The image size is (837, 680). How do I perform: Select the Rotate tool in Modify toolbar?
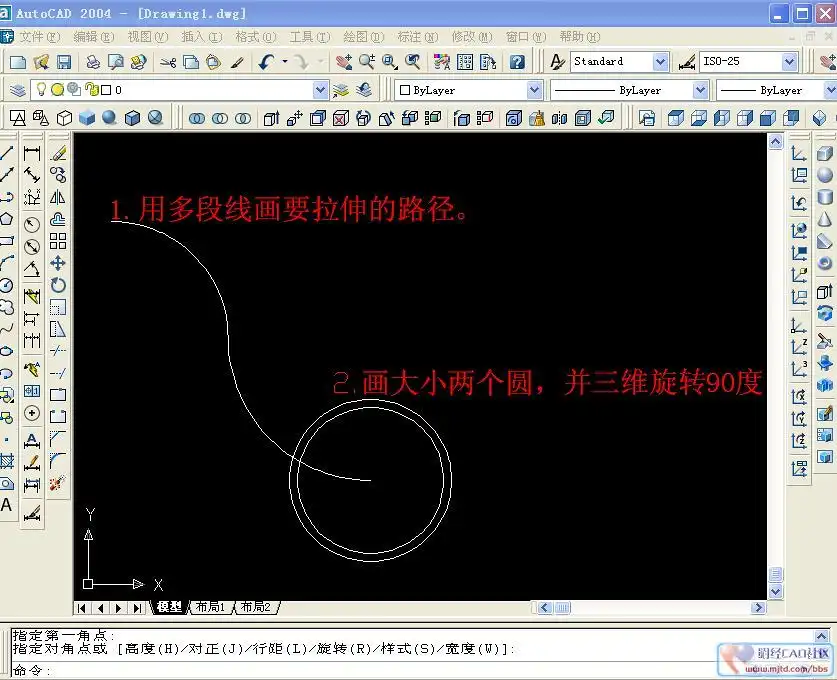tap(58, 285)
